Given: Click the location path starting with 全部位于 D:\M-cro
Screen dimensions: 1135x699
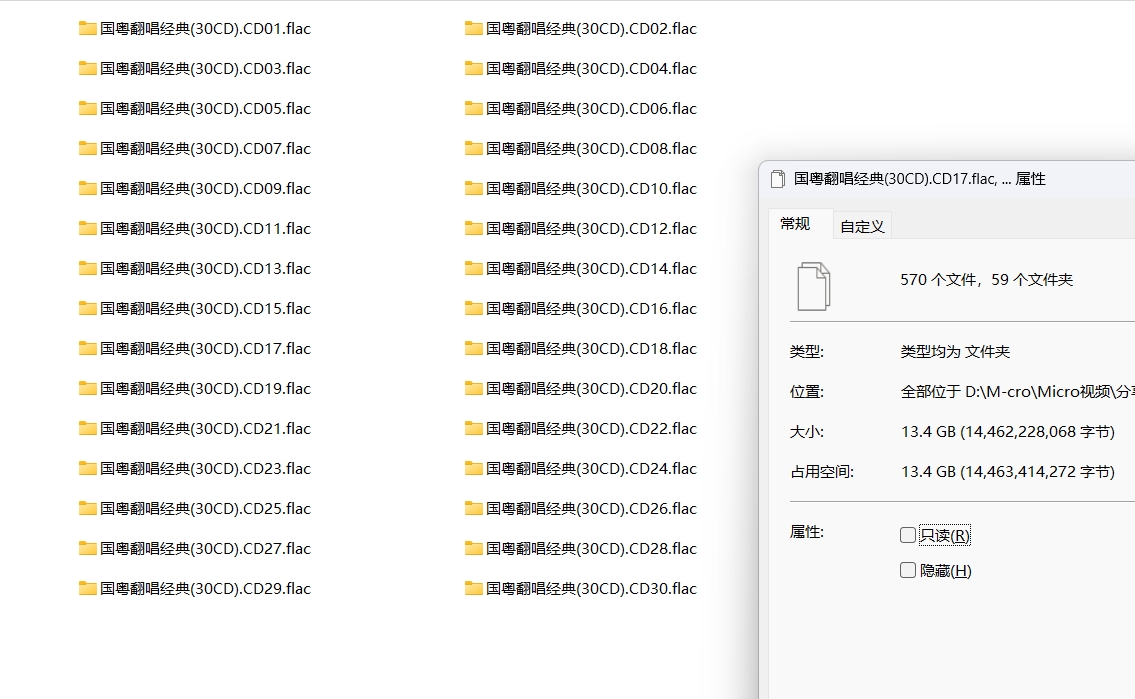Looking at the screenshot, I should click(1017, 392).
